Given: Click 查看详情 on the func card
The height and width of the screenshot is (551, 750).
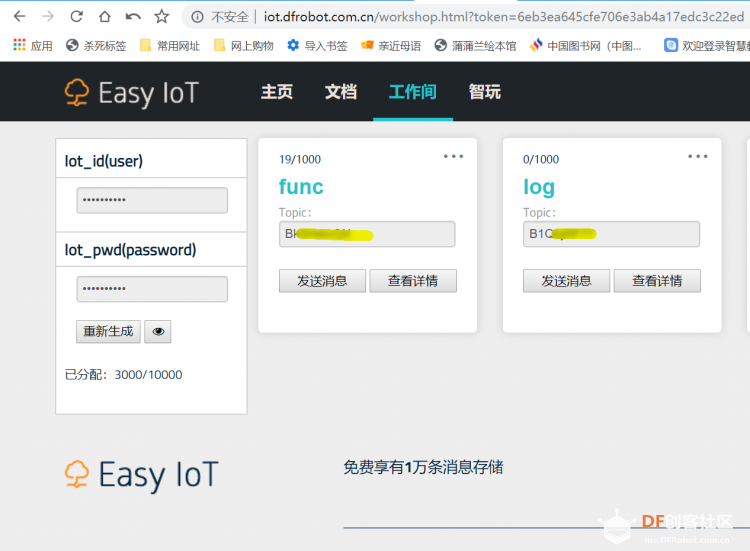Looking at the screenshot, I should point(413,281).
